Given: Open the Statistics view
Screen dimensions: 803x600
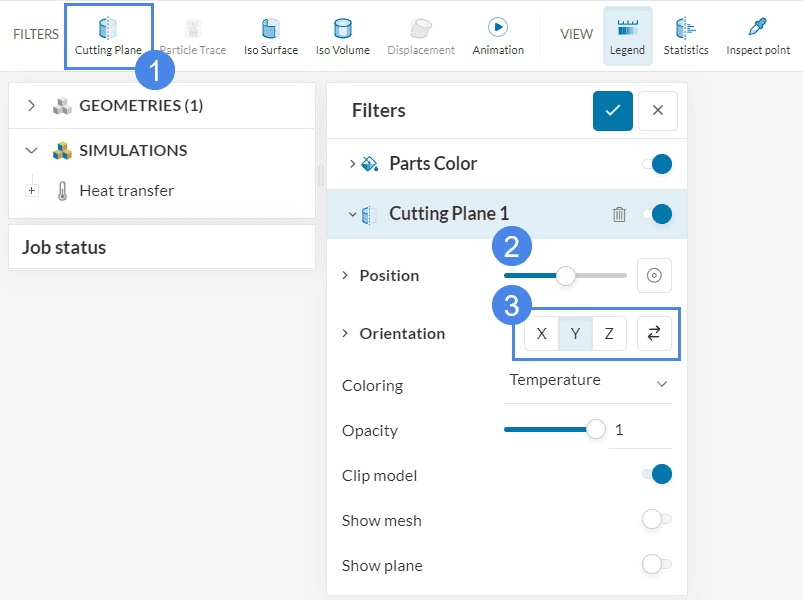Looking at the screenshot, I should [686, 35].
